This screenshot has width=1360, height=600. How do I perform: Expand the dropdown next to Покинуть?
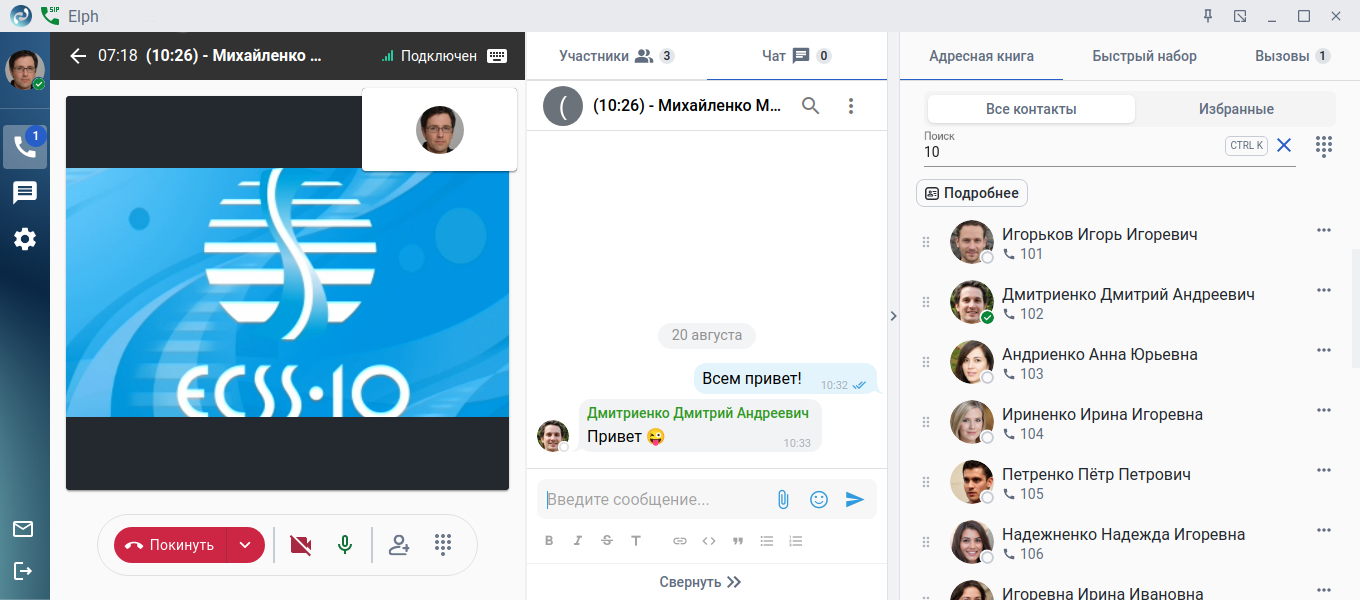(x=245, y=545)
